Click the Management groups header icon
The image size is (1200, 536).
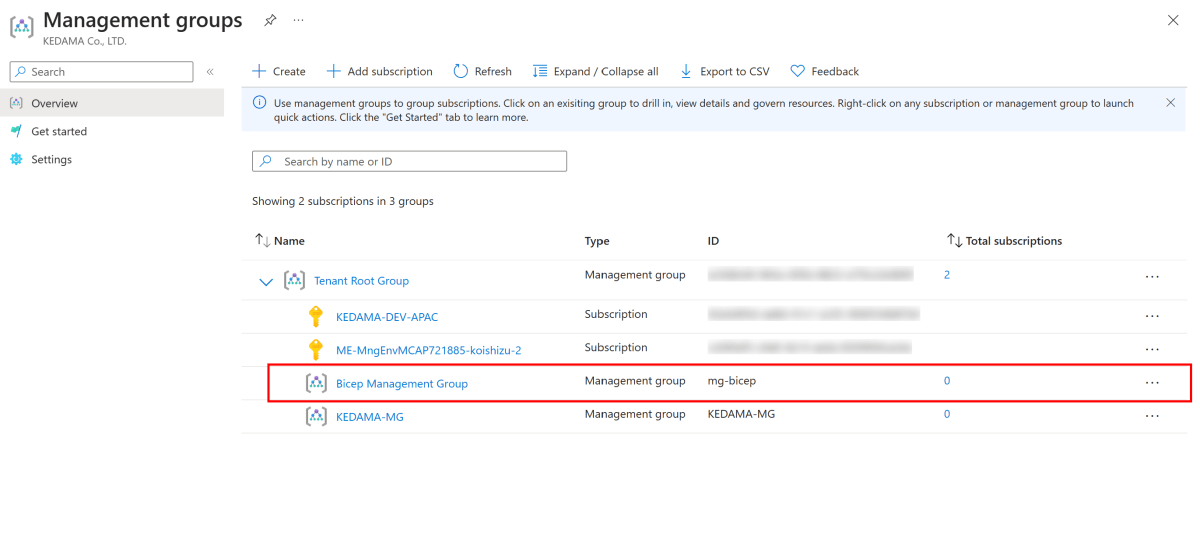coord(22,26)
